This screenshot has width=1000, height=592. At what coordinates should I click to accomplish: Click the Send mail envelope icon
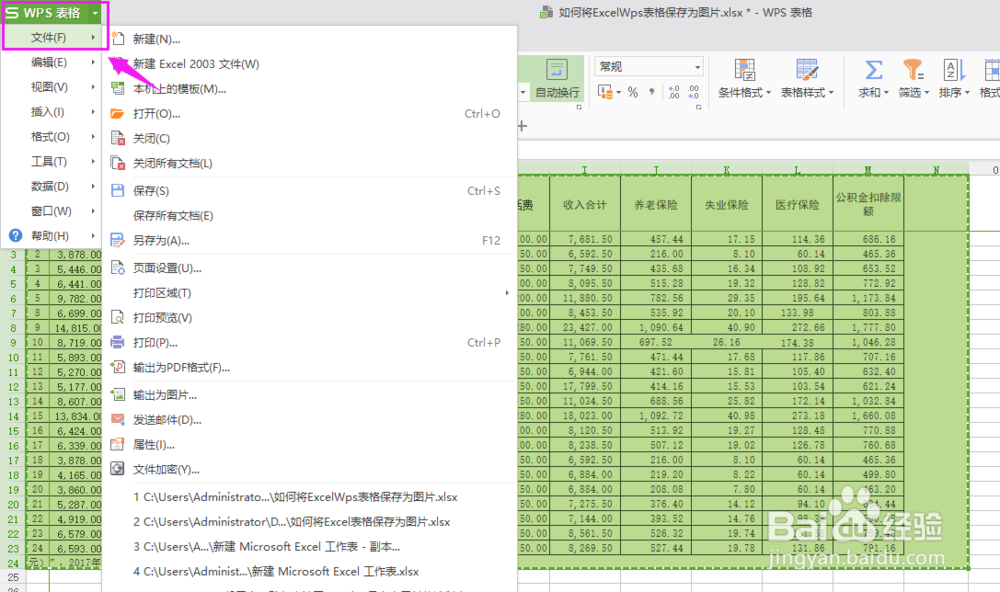(118, 420)
